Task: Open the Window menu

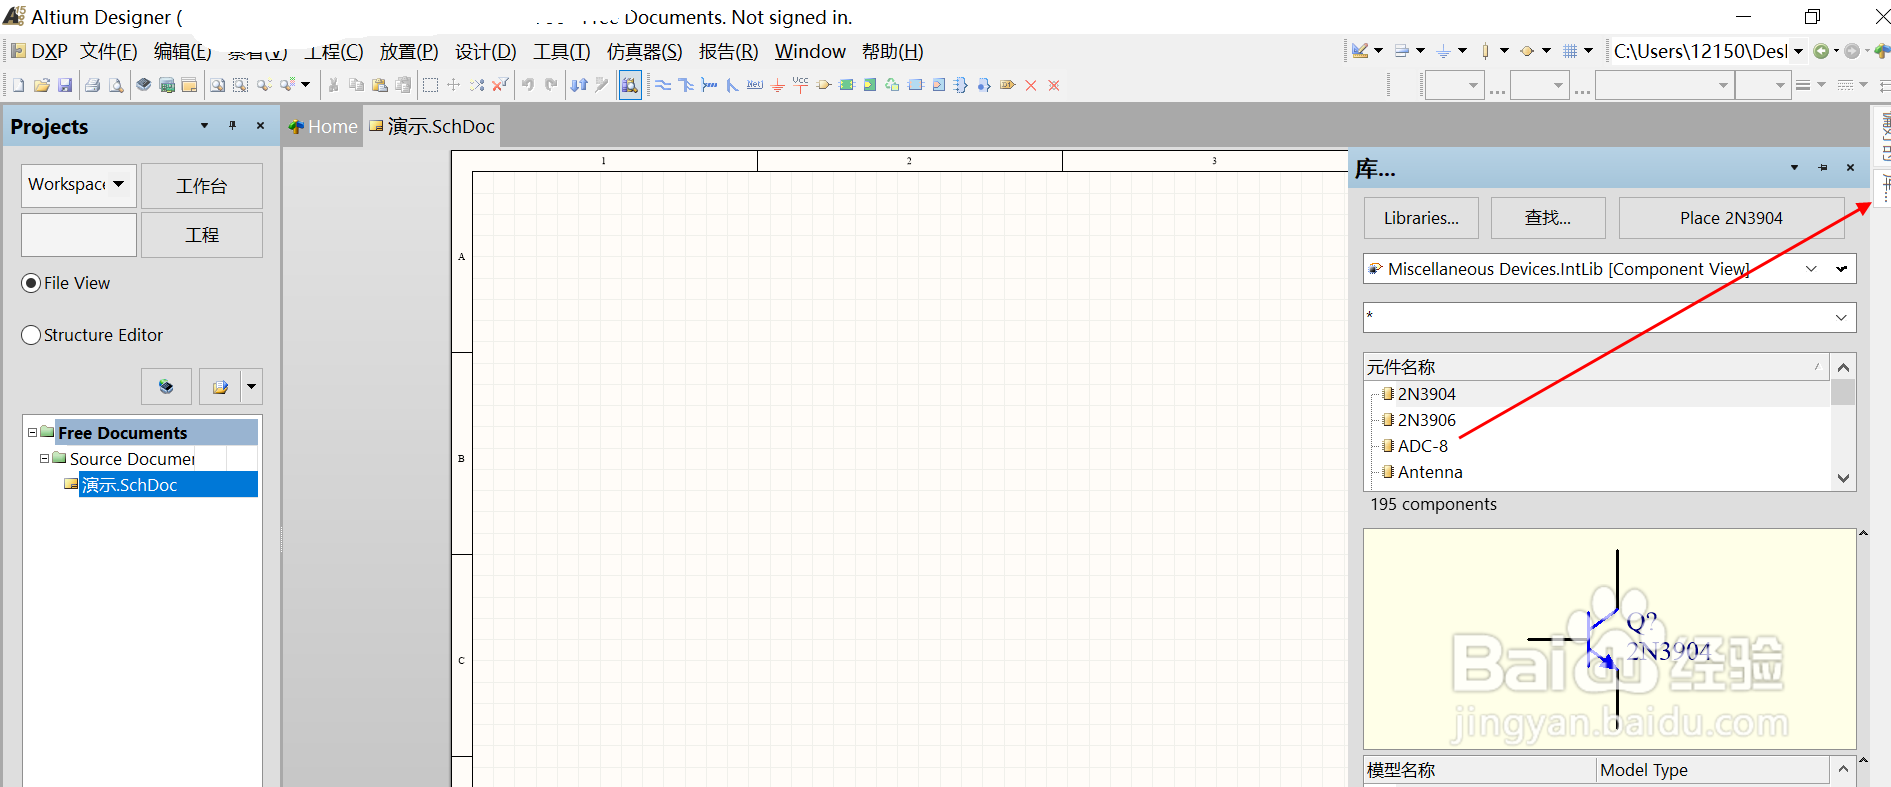Action: [x=810, y=51]
